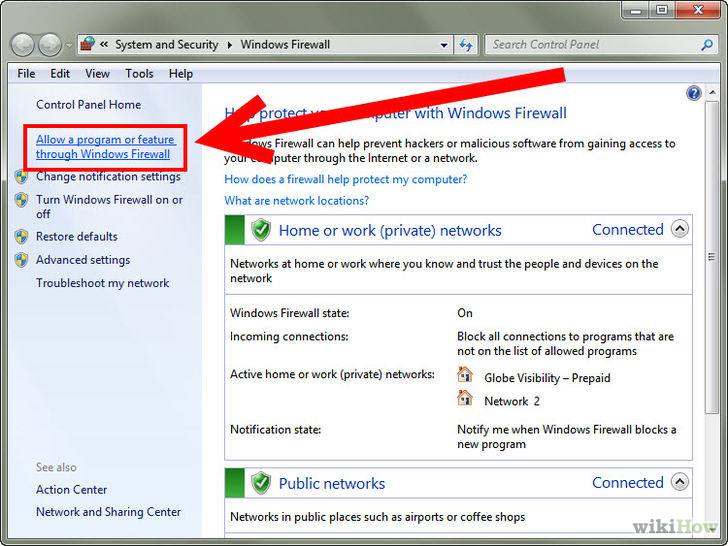Click the On value of firewall state
Image resolution: width=728 pixels, height=546 pixels.
tap(465, 313)
